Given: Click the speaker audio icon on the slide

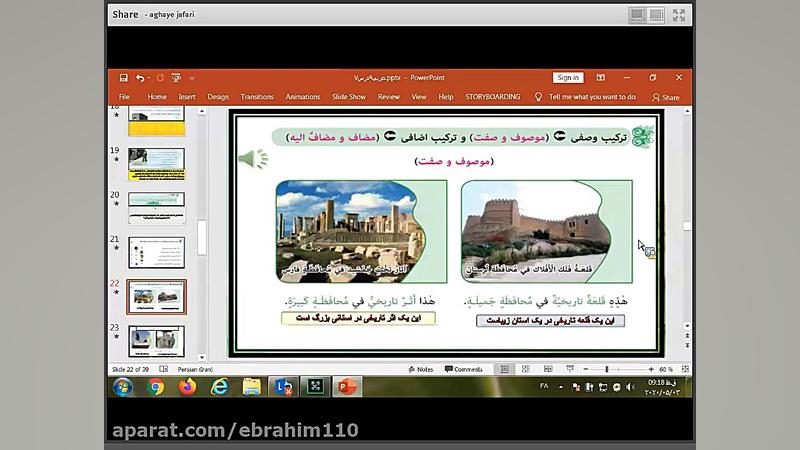Looking at the screenshot, I should coord(253,159).
